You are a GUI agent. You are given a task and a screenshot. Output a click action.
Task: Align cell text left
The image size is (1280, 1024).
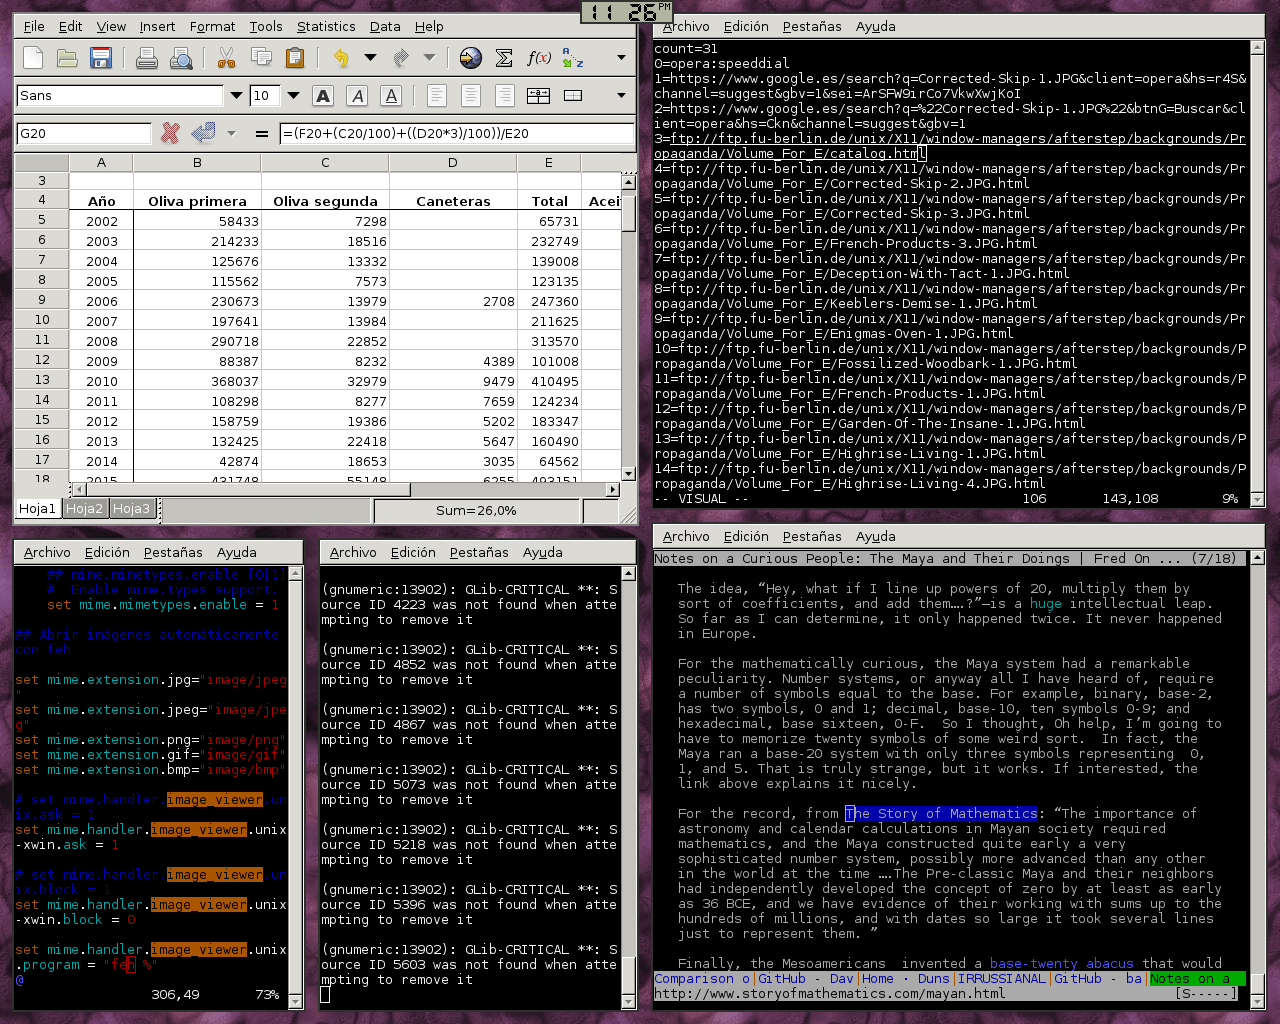click(437, 96)
